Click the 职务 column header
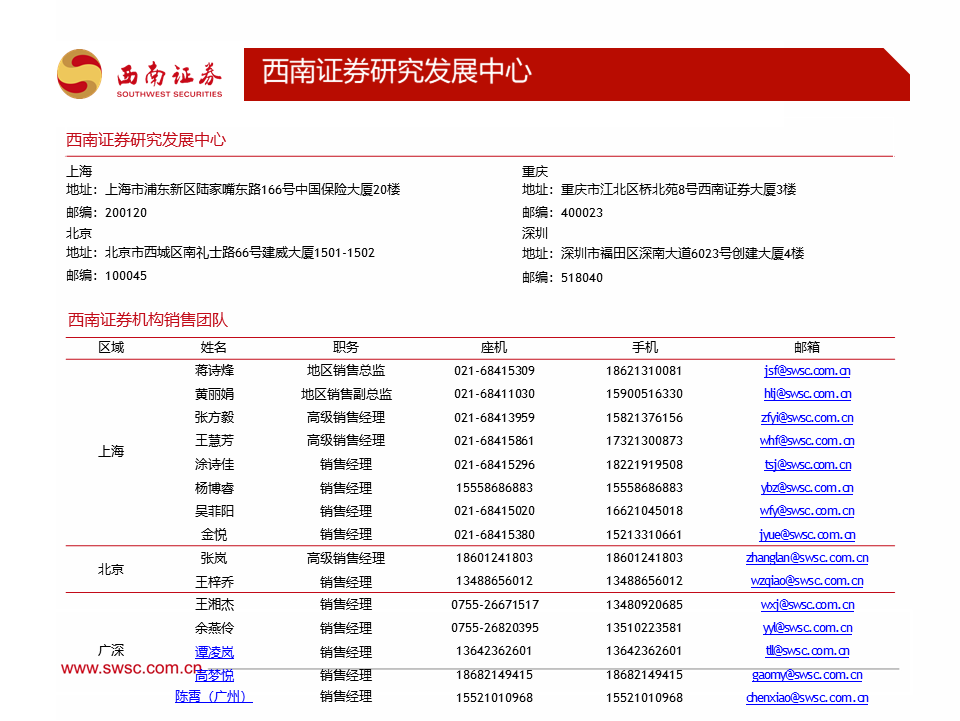This screenshot has height=721, width=960. tap(346, 348)
